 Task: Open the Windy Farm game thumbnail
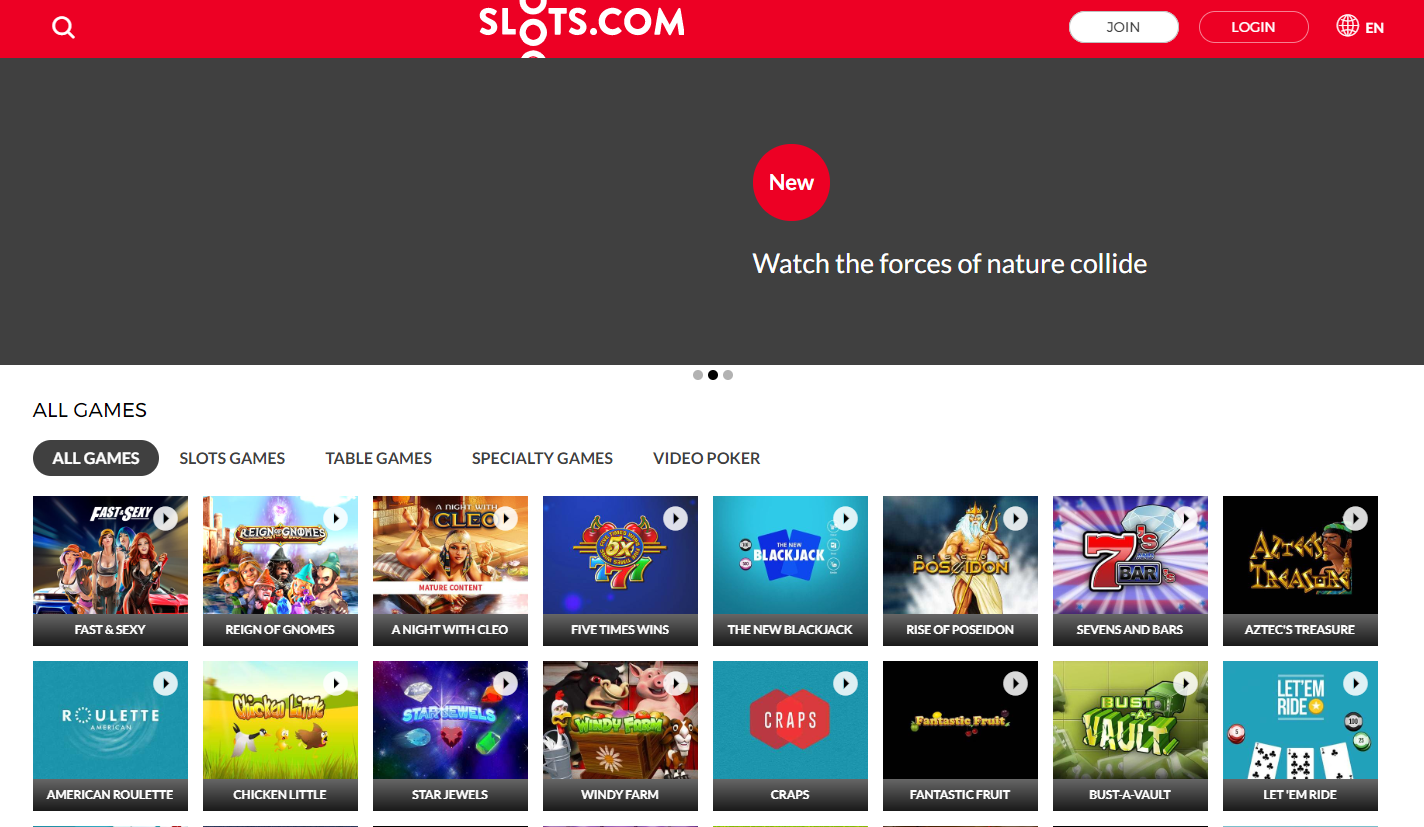[x=620, y=735]
